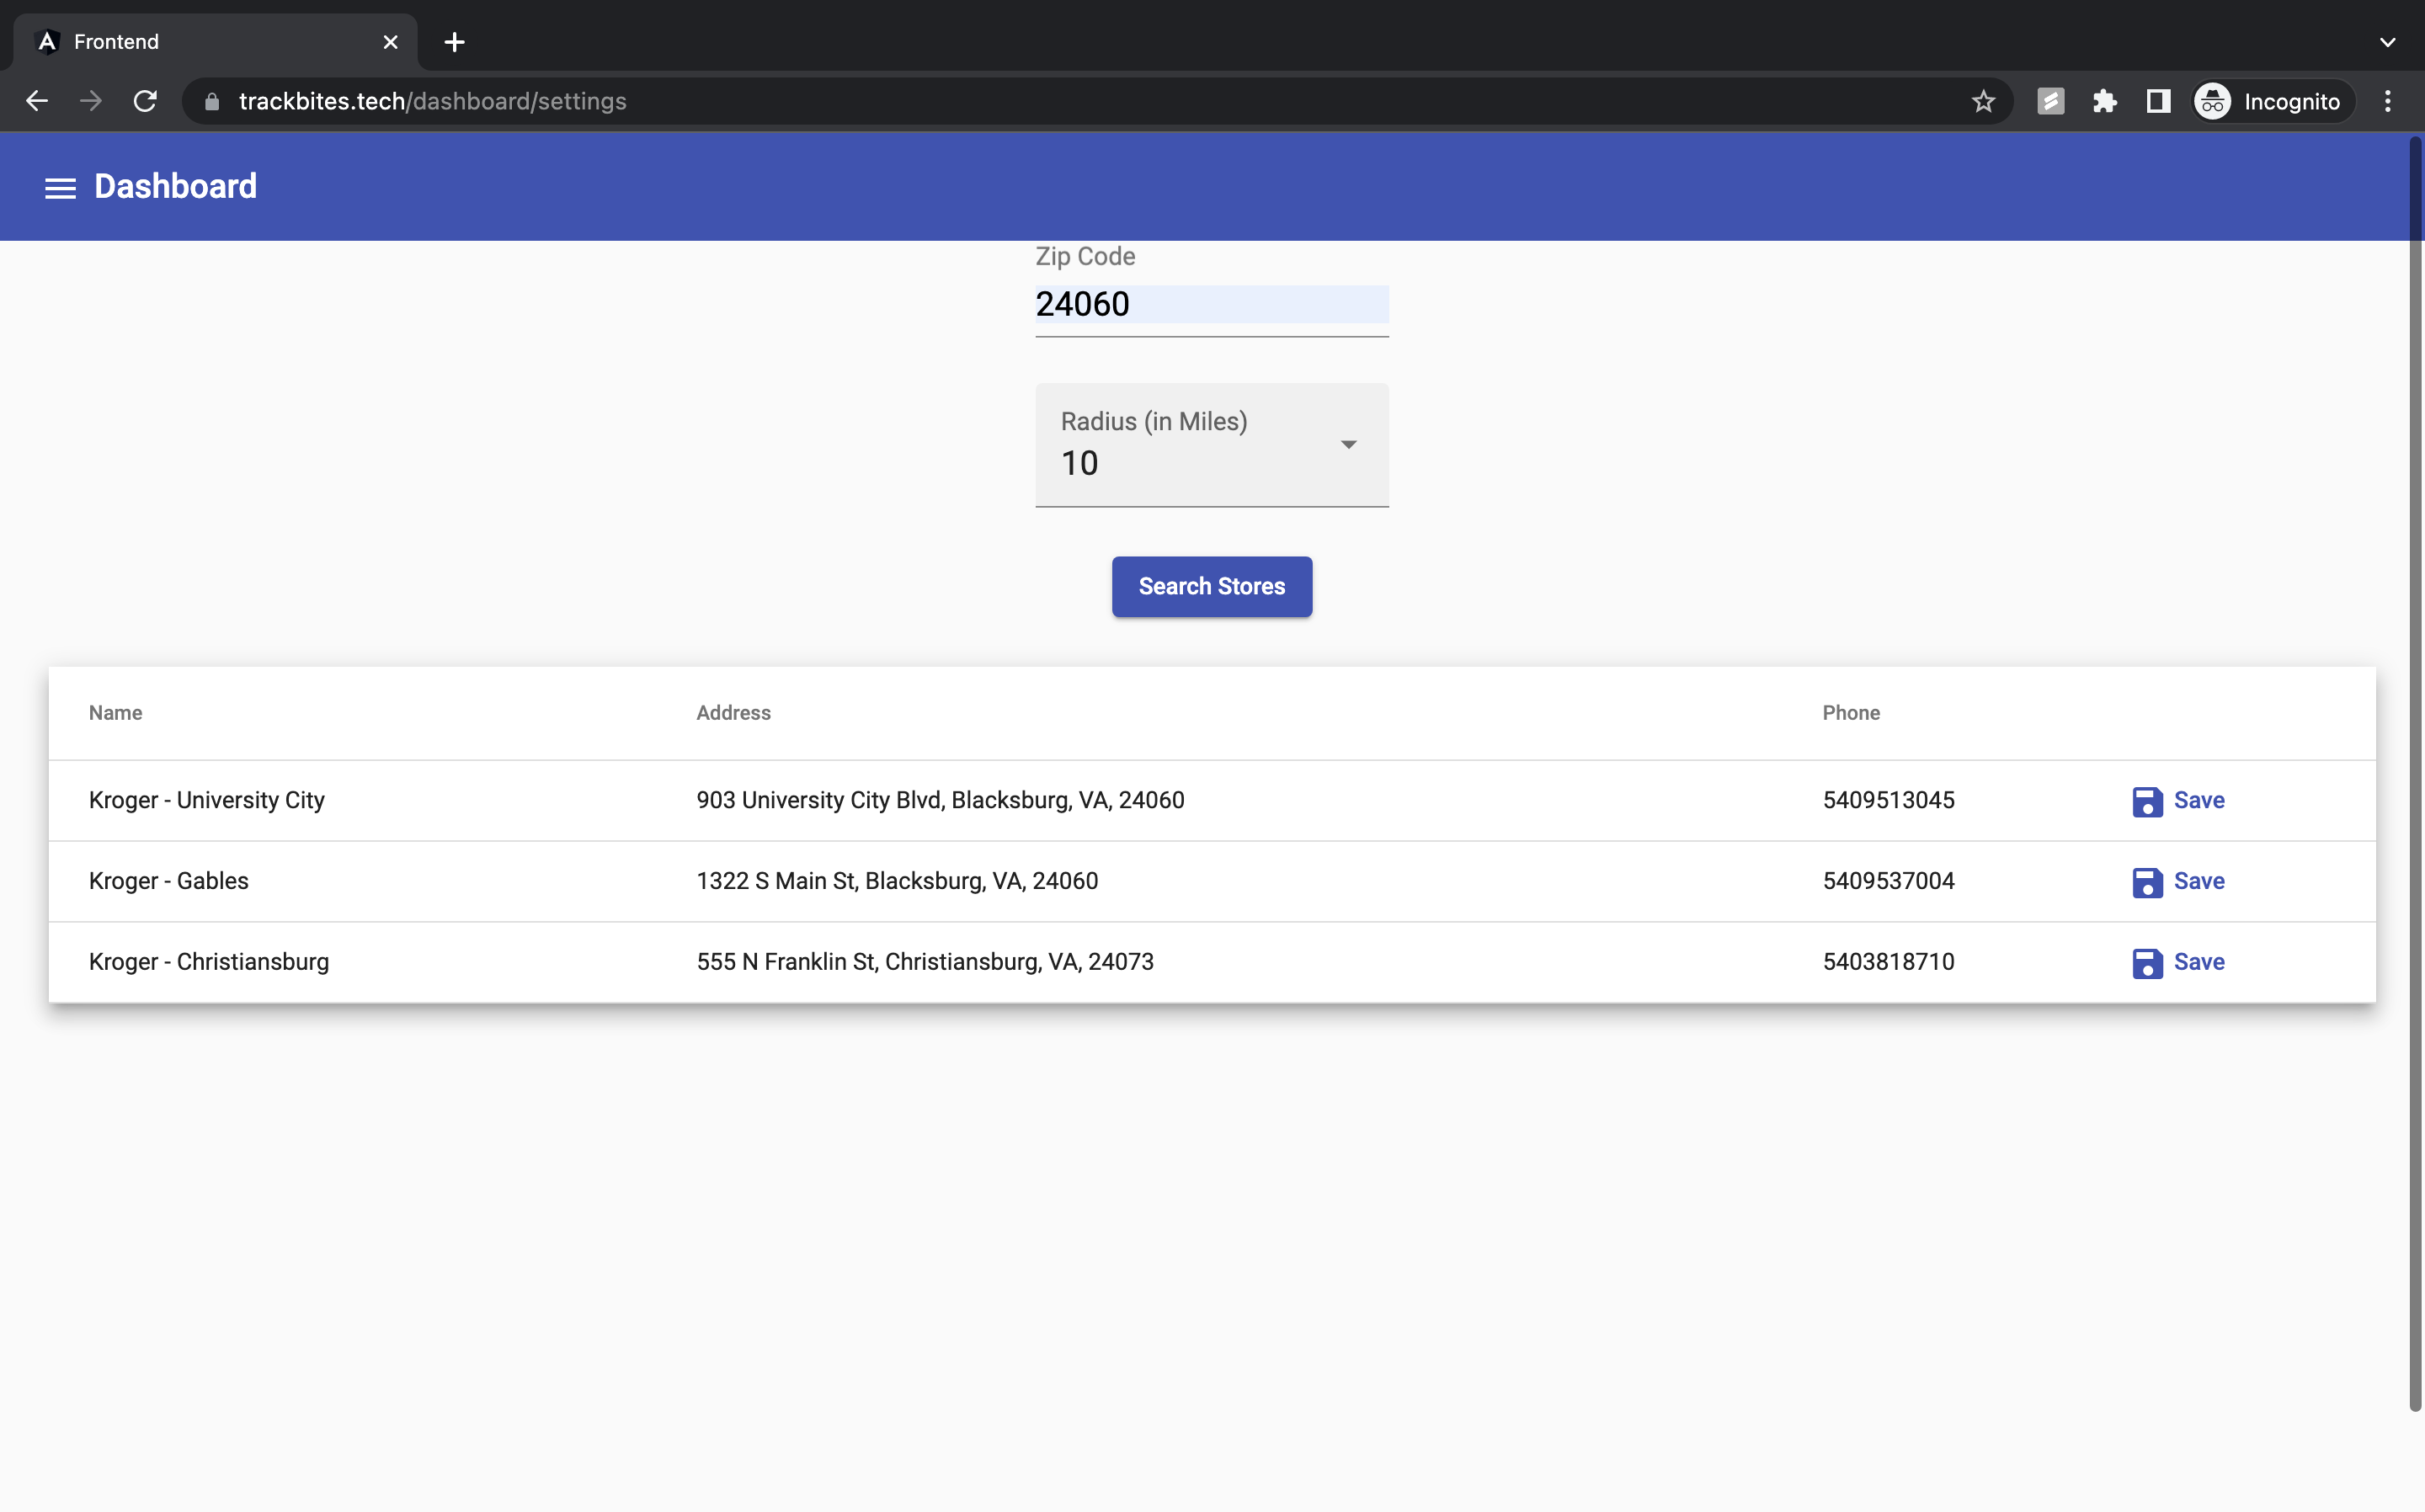This screenshot has height=1512, width=2425.
Task: Close the Frontend tab
Action: tap(390, 42)
